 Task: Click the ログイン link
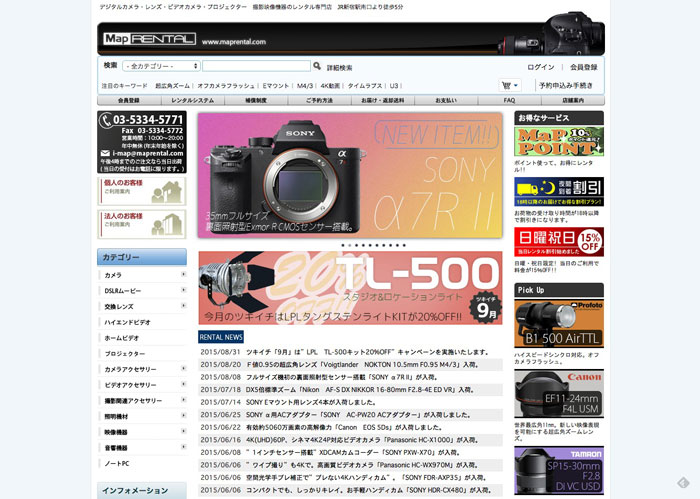[x=541, y=67]
